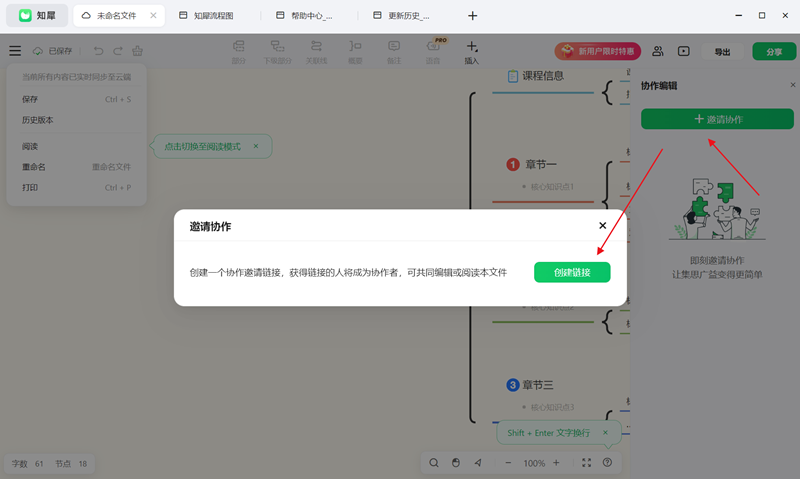Screen dimensions: 800x479
Task: Insert a summary (概要) bracket
Action: coord(355,52)
